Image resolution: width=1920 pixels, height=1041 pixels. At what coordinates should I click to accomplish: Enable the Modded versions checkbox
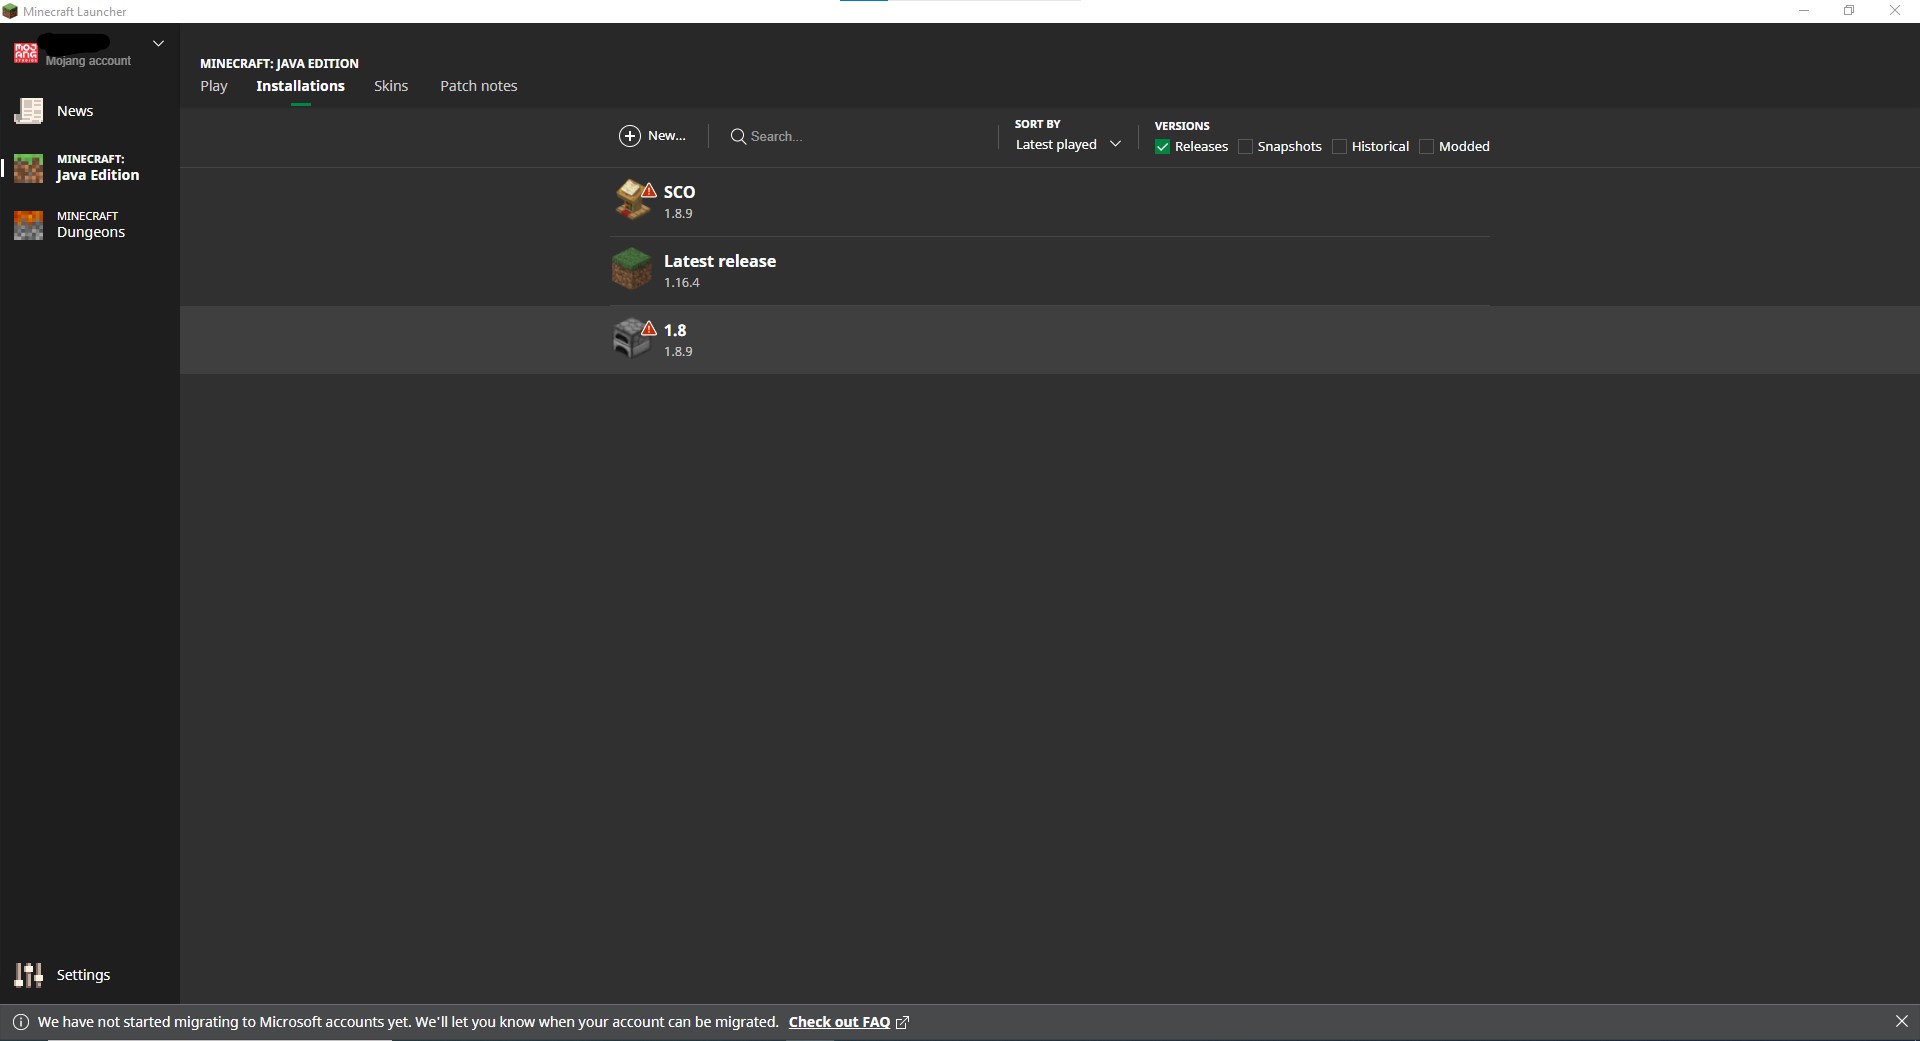click(x=1426, y=147)
